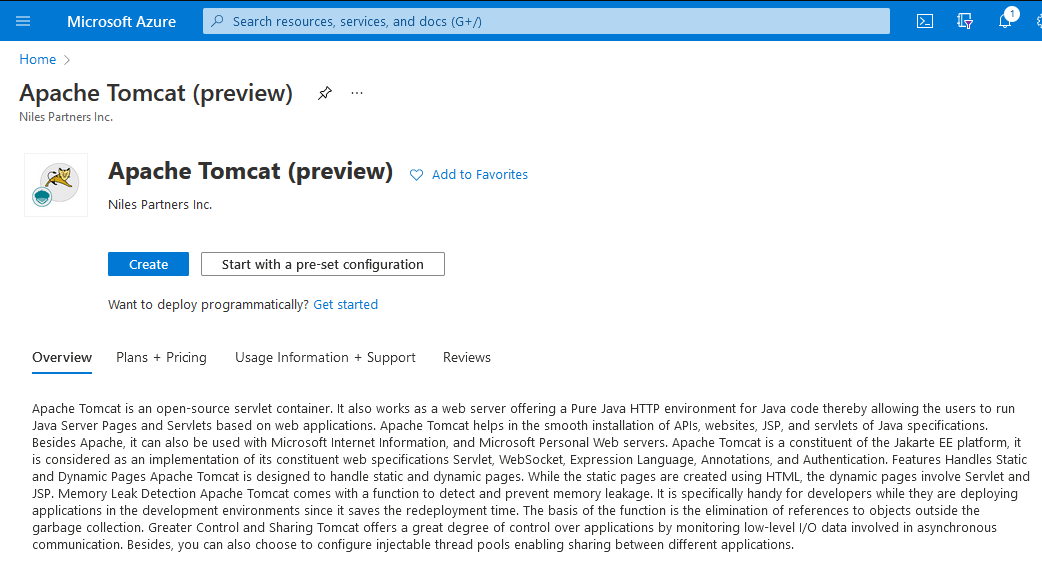Viewport: 1042px width, 561px height.
Task: View the Reviews tab
Action: coord(467,357)
